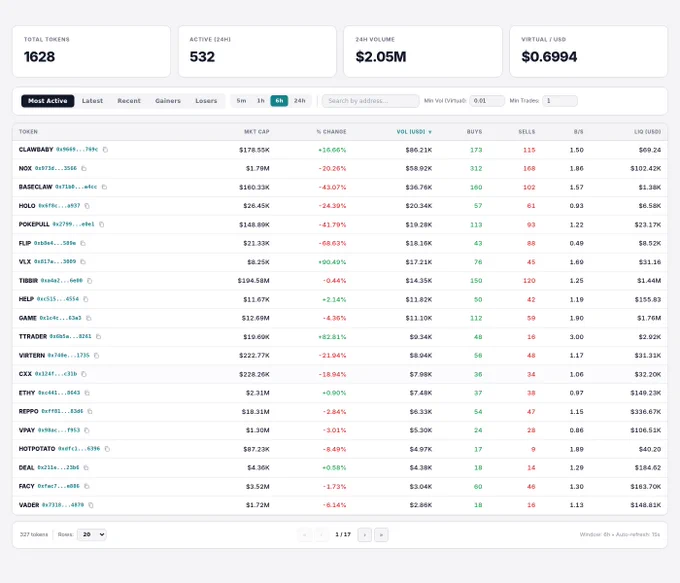This screenshot has width=680, height=583.
Task: Go to the previous page
Action: pyautogui.click(x=321, y=535)
